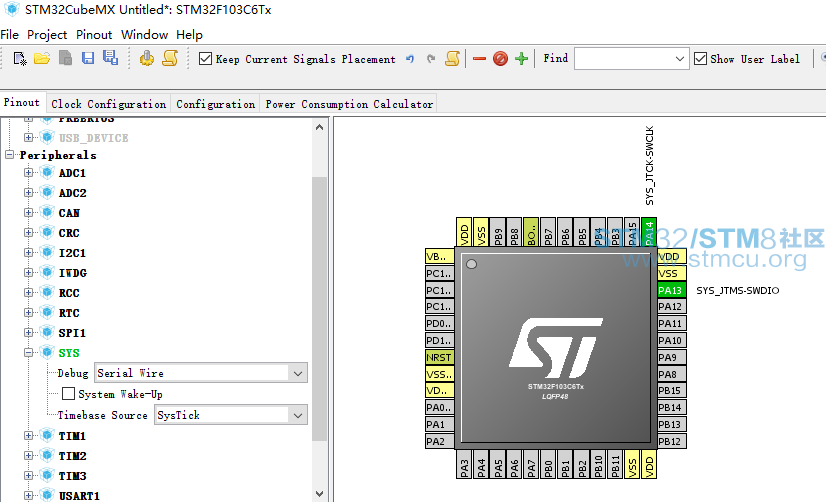Open the Pinout menu

94,35
